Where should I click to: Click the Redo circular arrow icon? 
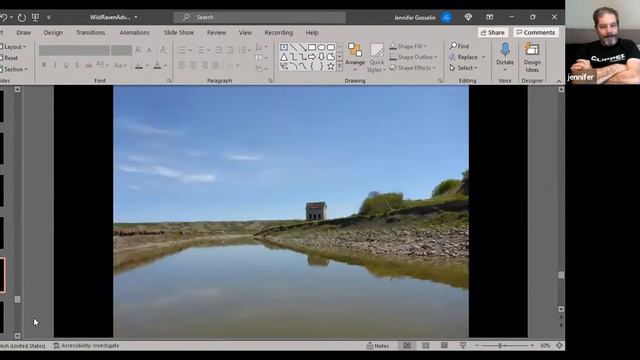click(22, 18)
